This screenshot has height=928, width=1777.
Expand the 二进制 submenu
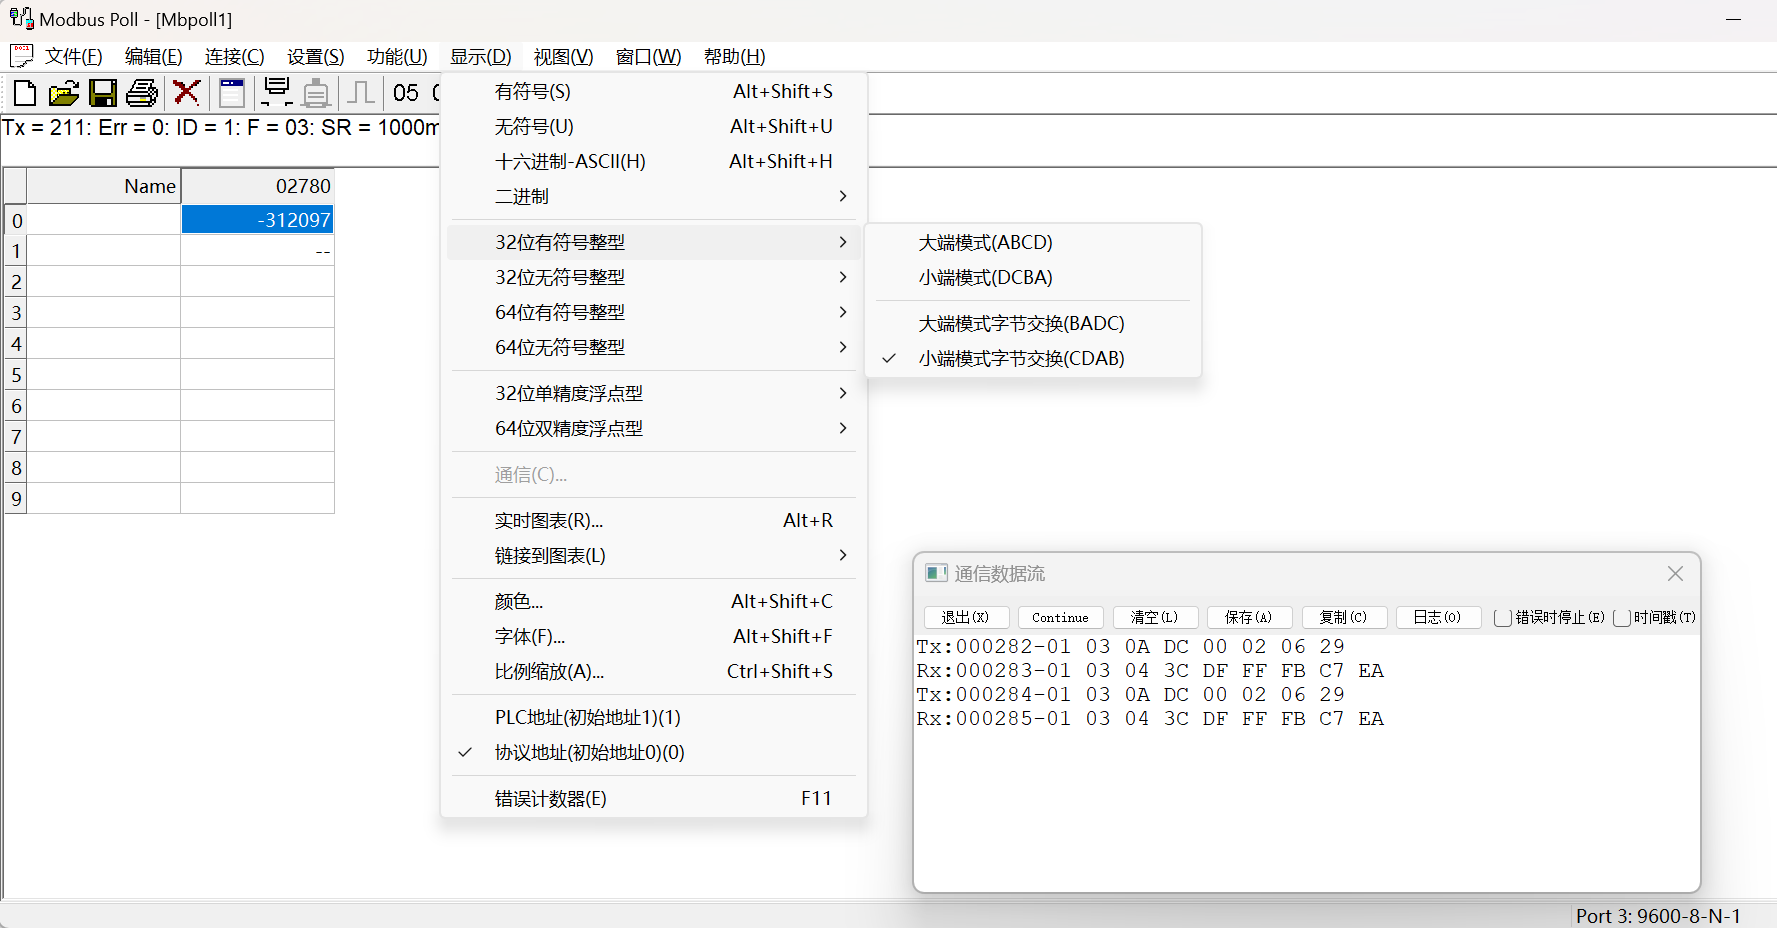click(653, 196)
